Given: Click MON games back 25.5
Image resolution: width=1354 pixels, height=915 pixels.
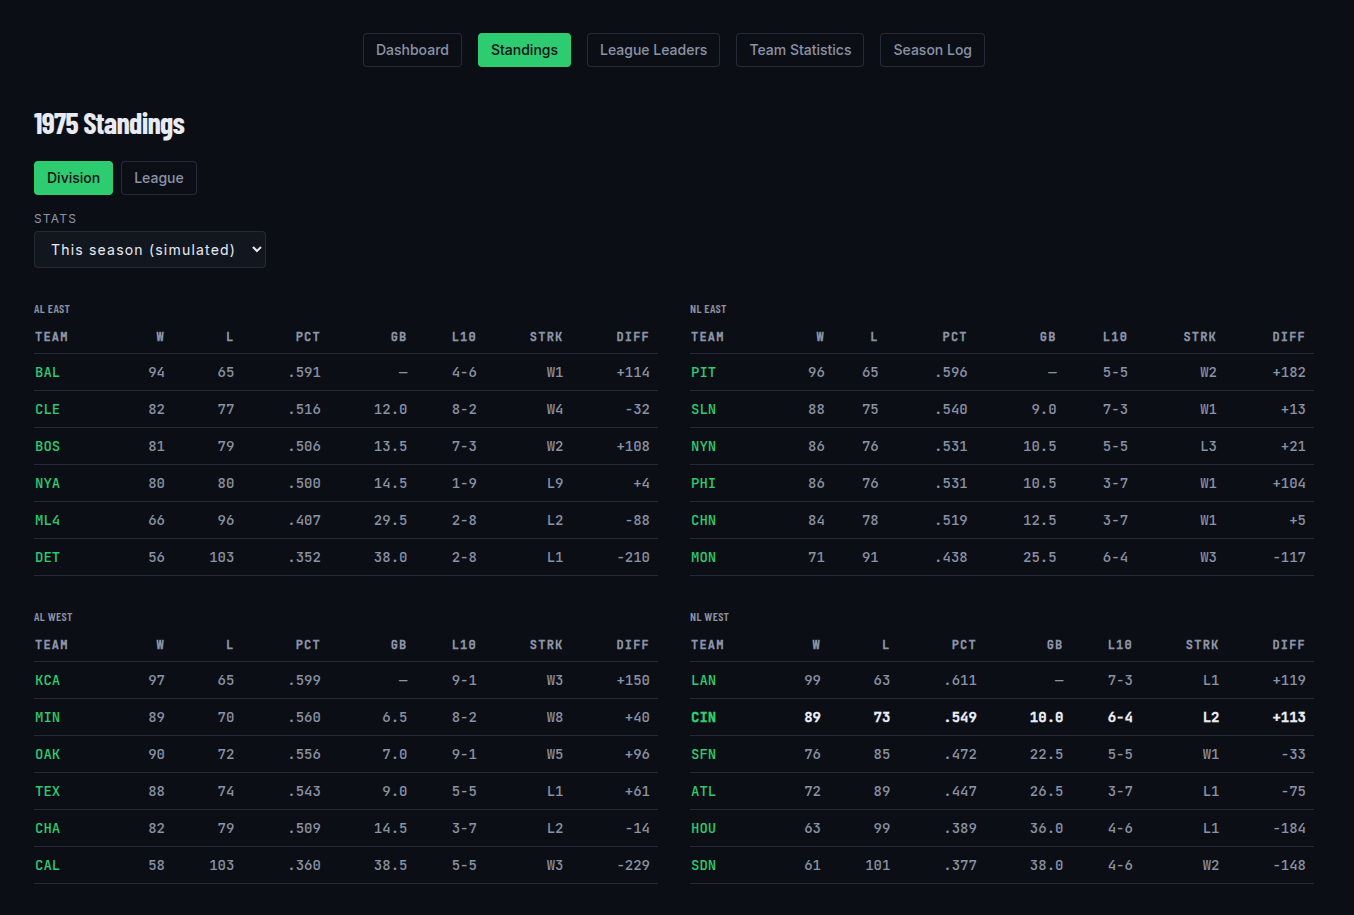Looking at the screenshot, I should 1039,557.
